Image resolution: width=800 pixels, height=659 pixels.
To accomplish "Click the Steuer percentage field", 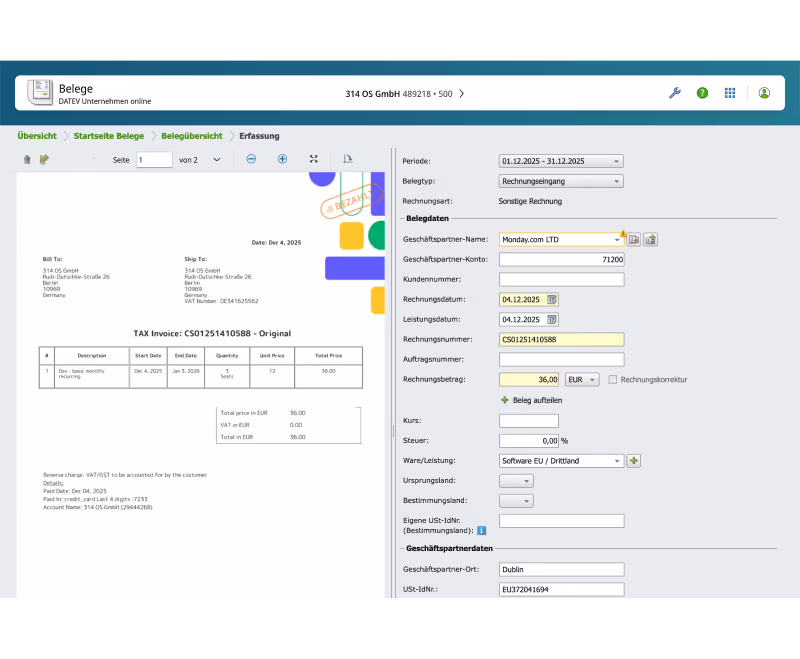I will 529,441.
